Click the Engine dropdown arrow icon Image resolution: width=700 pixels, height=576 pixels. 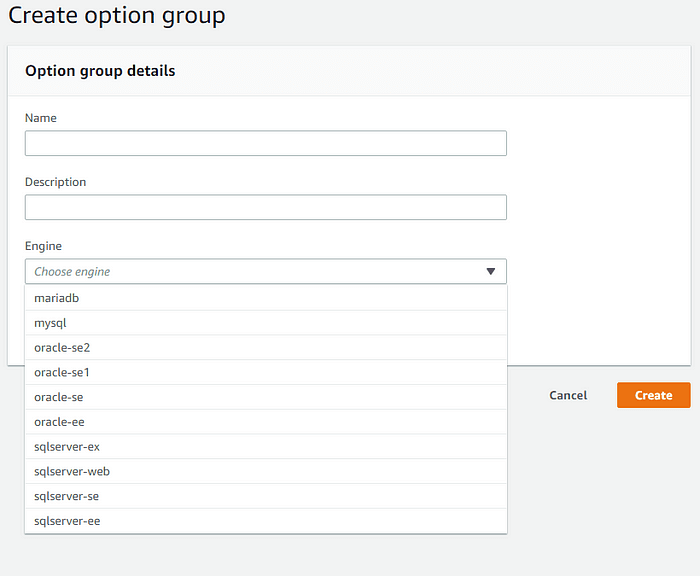point(491,271)
